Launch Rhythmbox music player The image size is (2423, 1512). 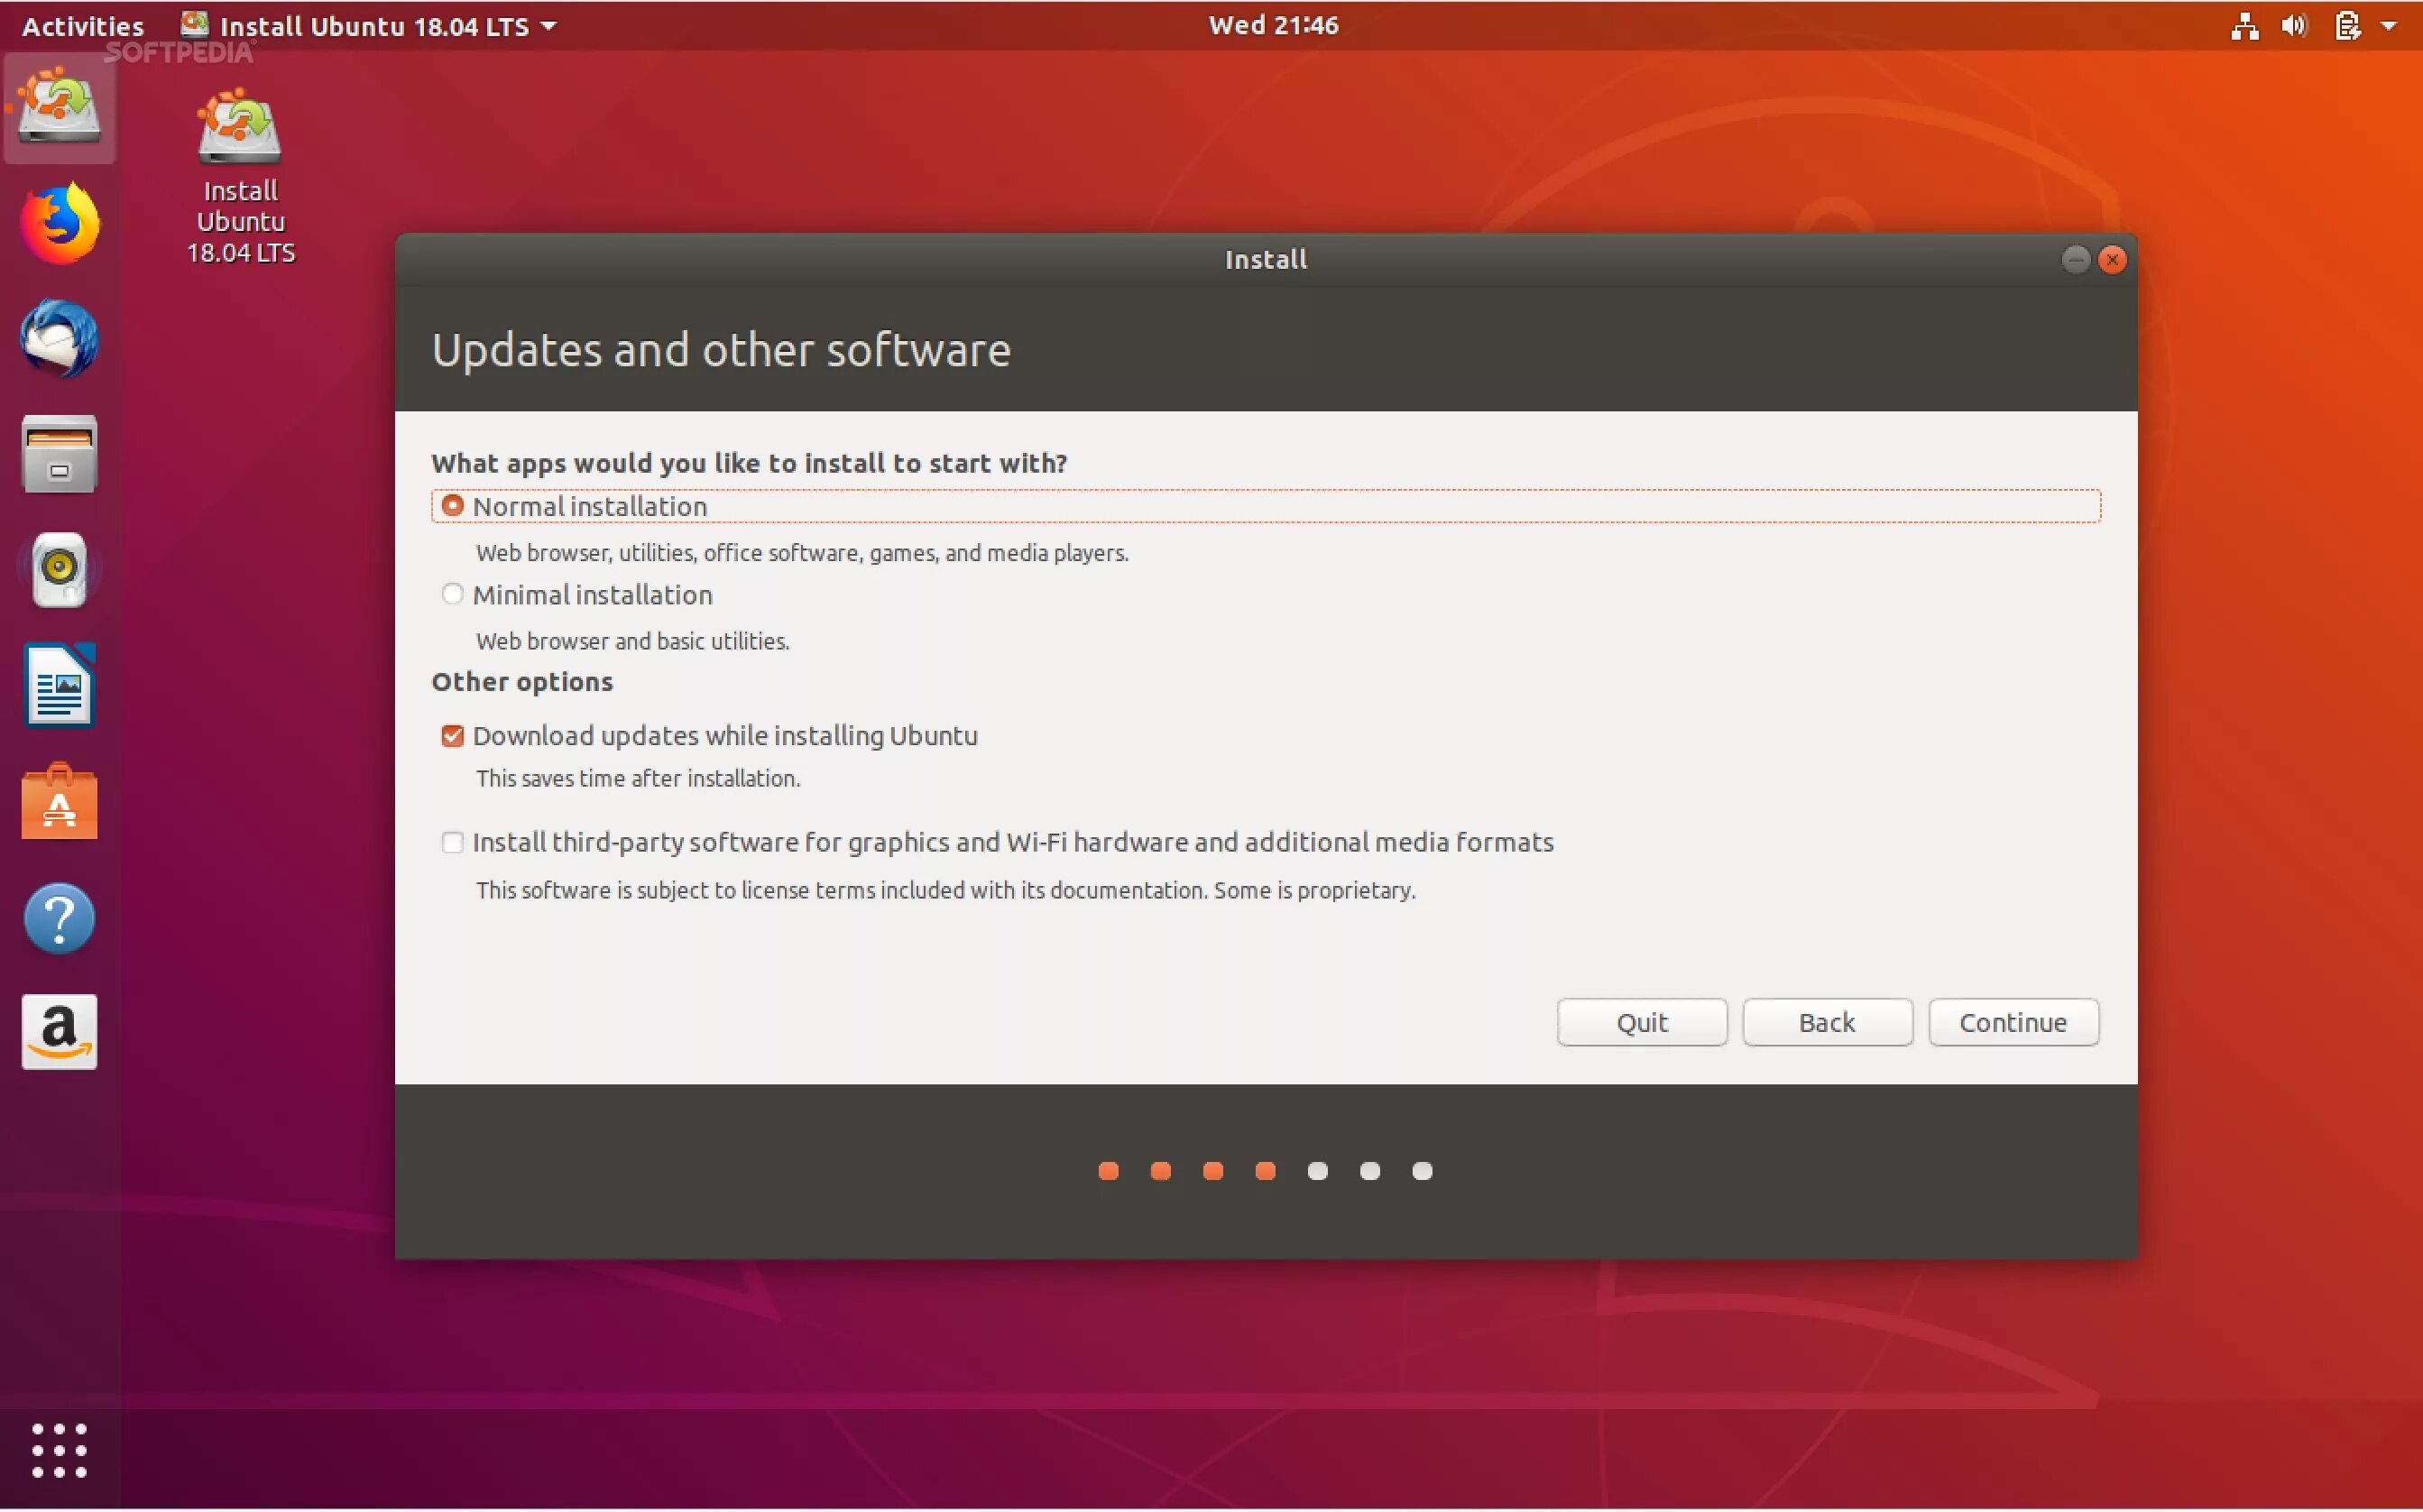tap(59, 570)
